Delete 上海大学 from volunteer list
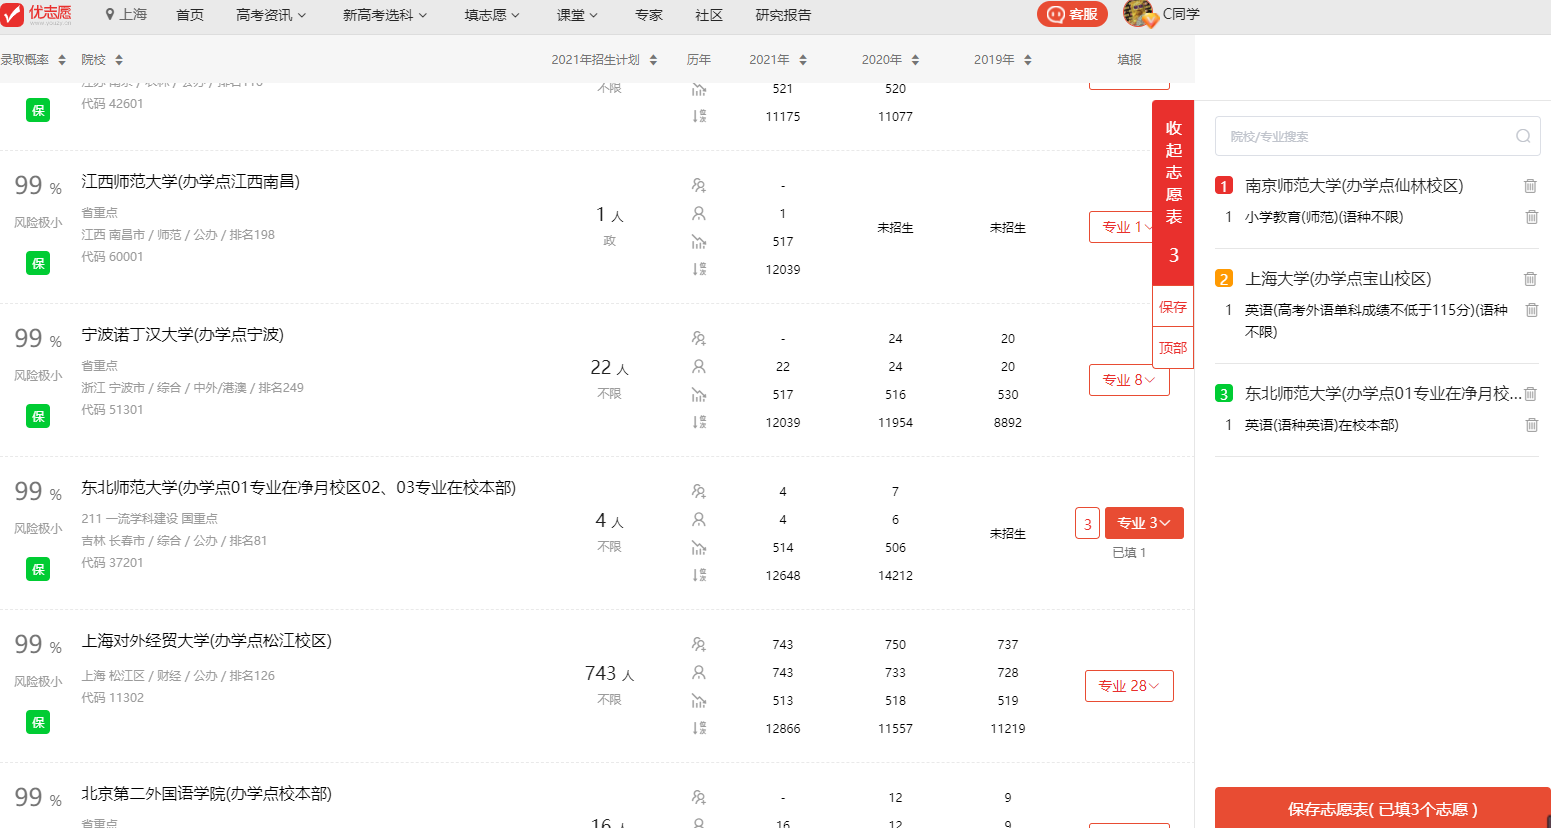The width and height of the screenshot is (1551, 828). (1530, 279)
